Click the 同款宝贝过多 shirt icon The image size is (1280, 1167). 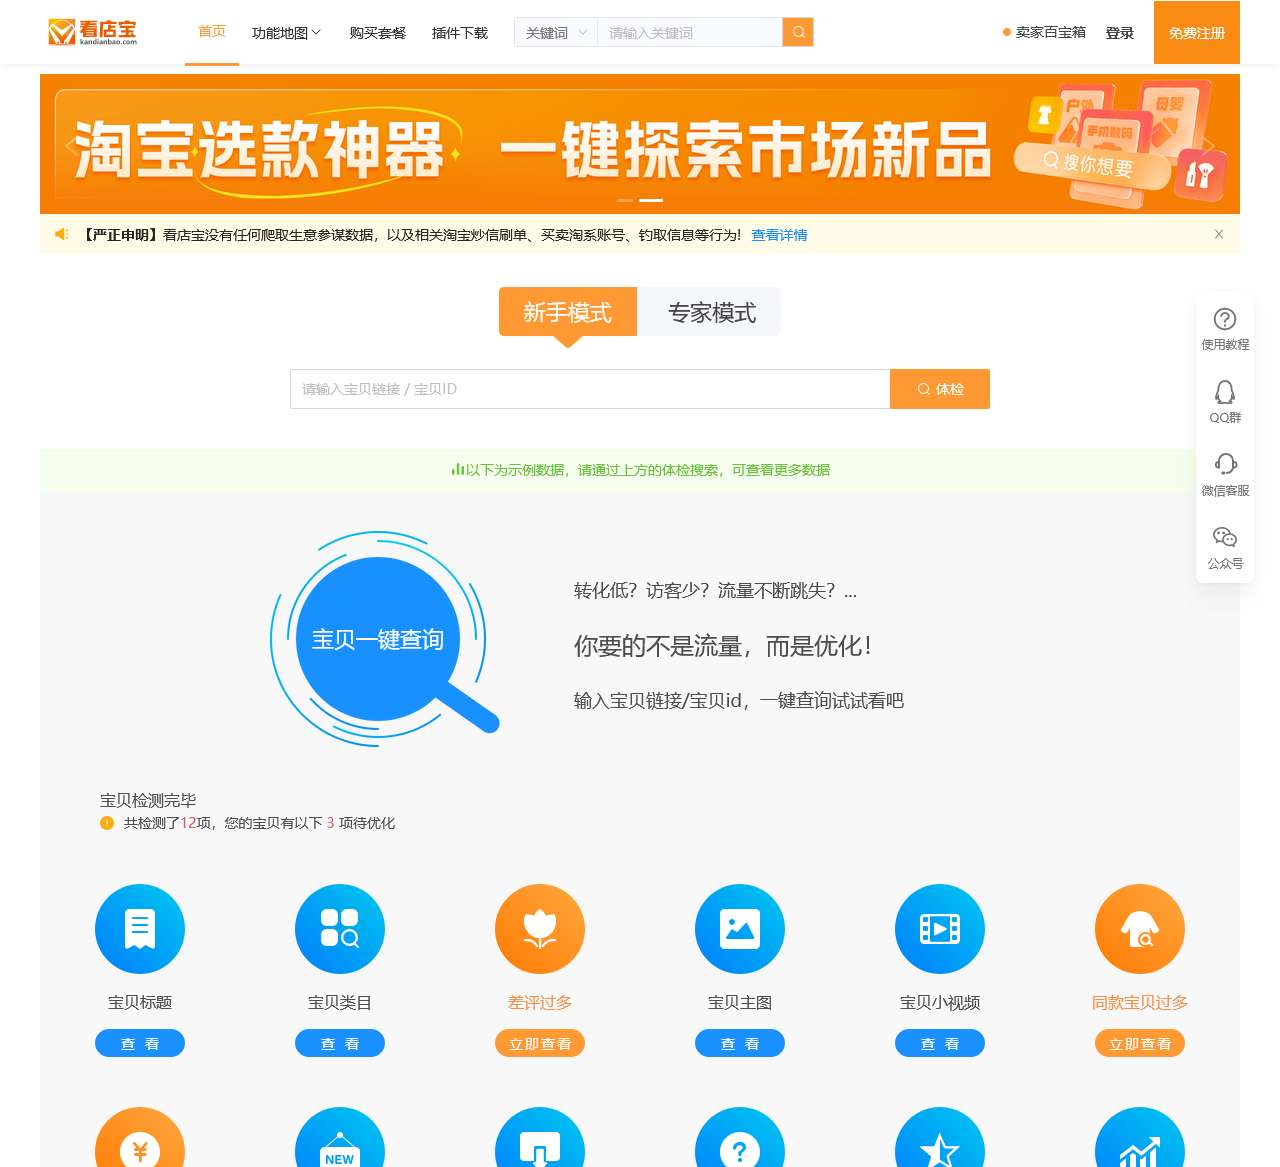pyautogui.click(x=1140, y=929)
